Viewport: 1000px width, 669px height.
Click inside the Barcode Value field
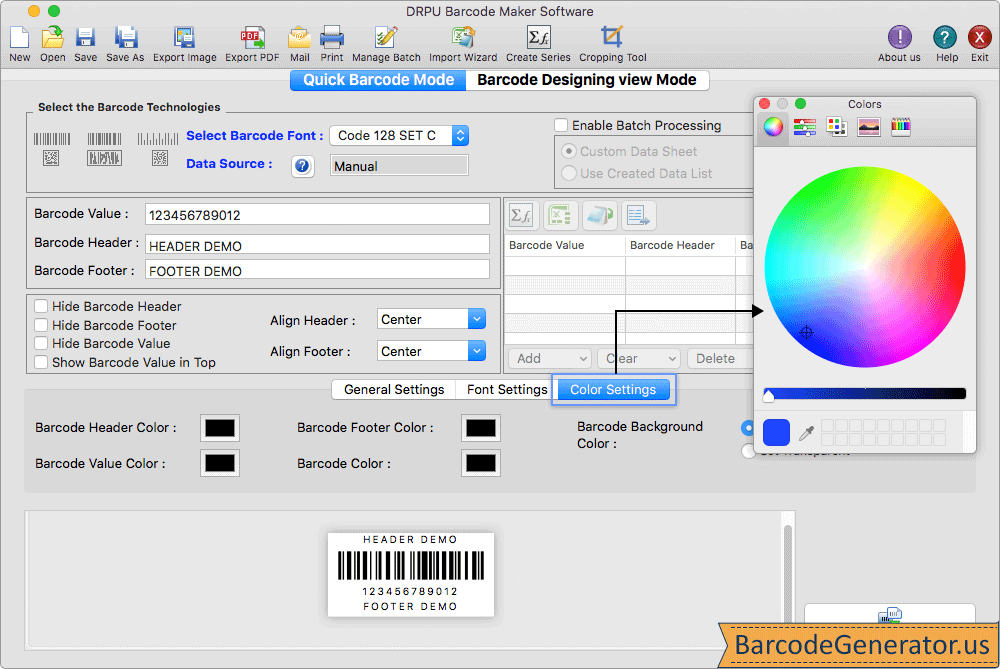pyautogui.click(x=317, y=215)
